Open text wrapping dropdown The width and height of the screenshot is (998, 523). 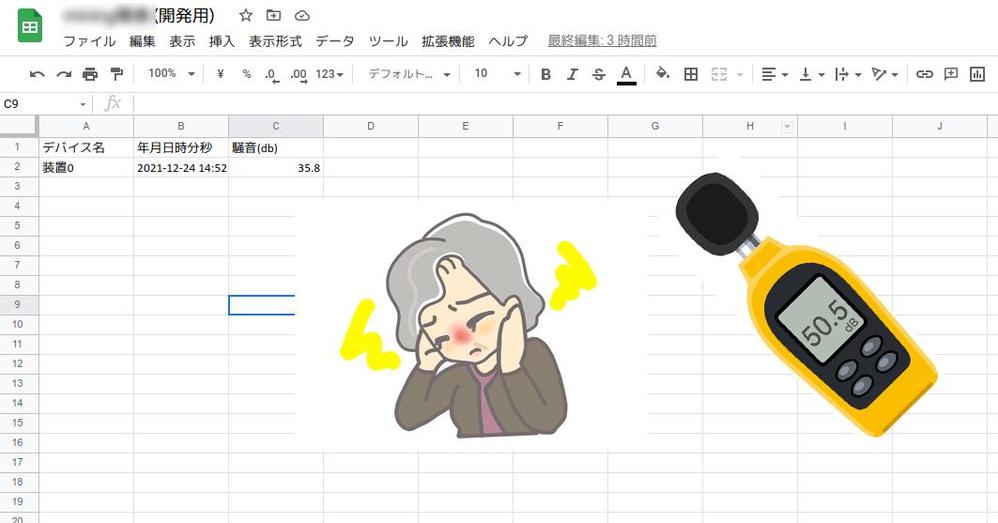(x=848, y=74)
